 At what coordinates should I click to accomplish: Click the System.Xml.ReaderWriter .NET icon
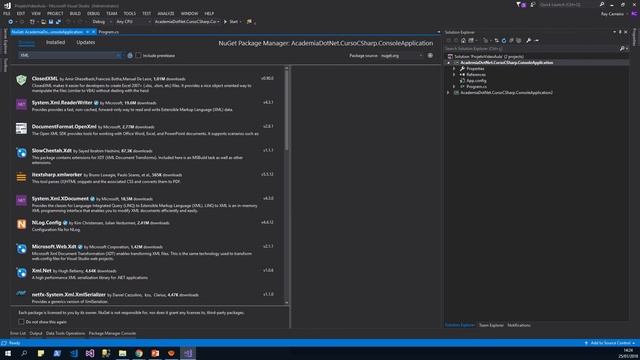point(21,104)
